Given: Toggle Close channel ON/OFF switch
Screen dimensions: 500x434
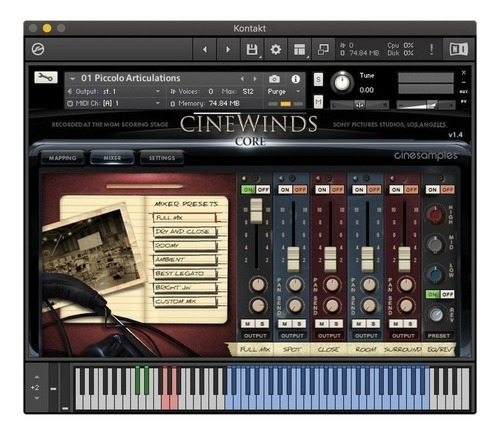Looking at the screenshot, I should coord(329,190).
